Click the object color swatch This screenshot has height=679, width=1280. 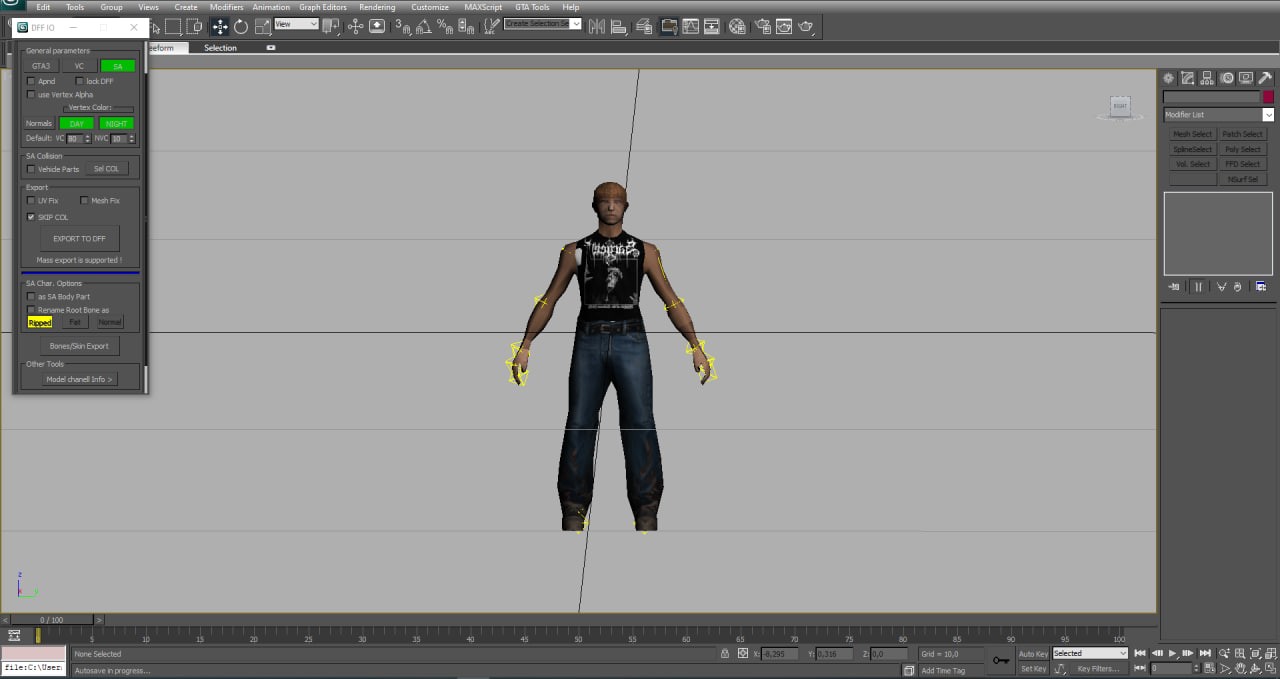tap(1268, 97)
